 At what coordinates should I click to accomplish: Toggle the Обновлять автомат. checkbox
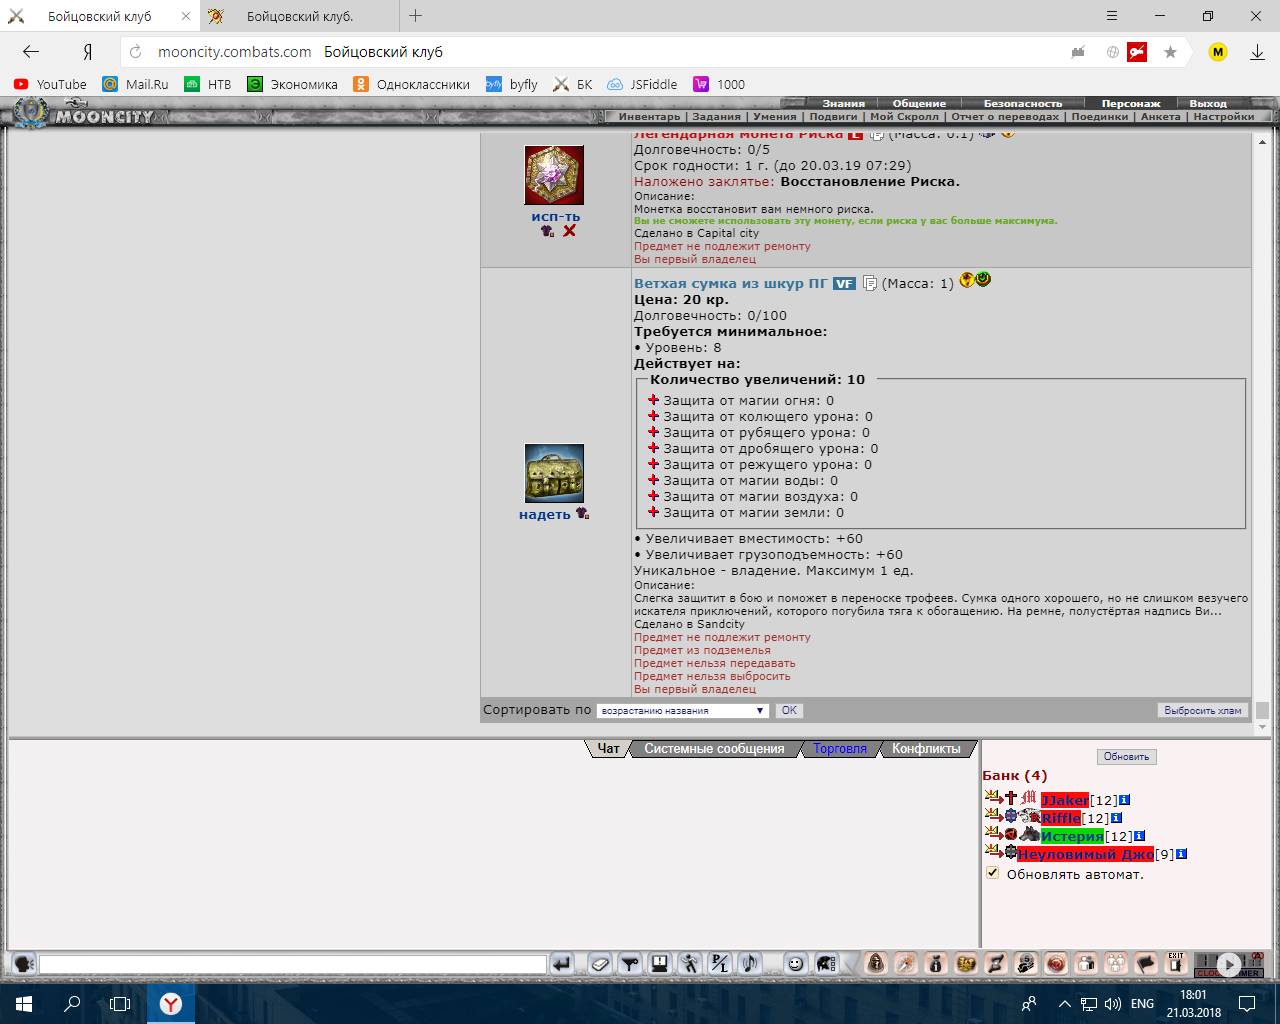click(992, 873)
